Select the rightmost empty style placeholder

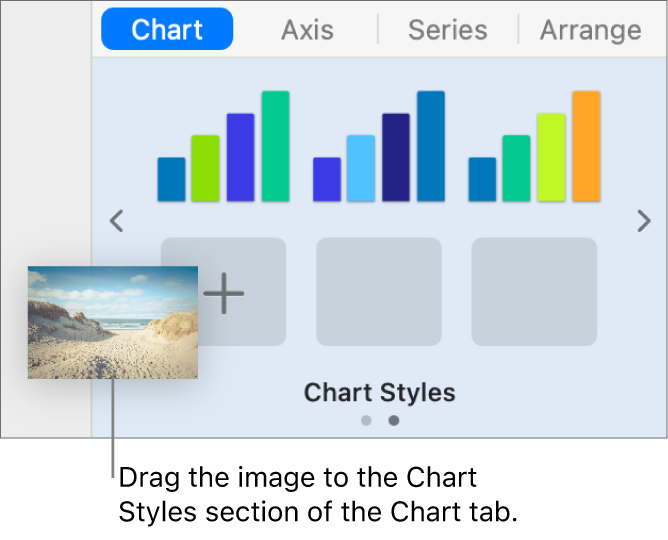[534, 291]
